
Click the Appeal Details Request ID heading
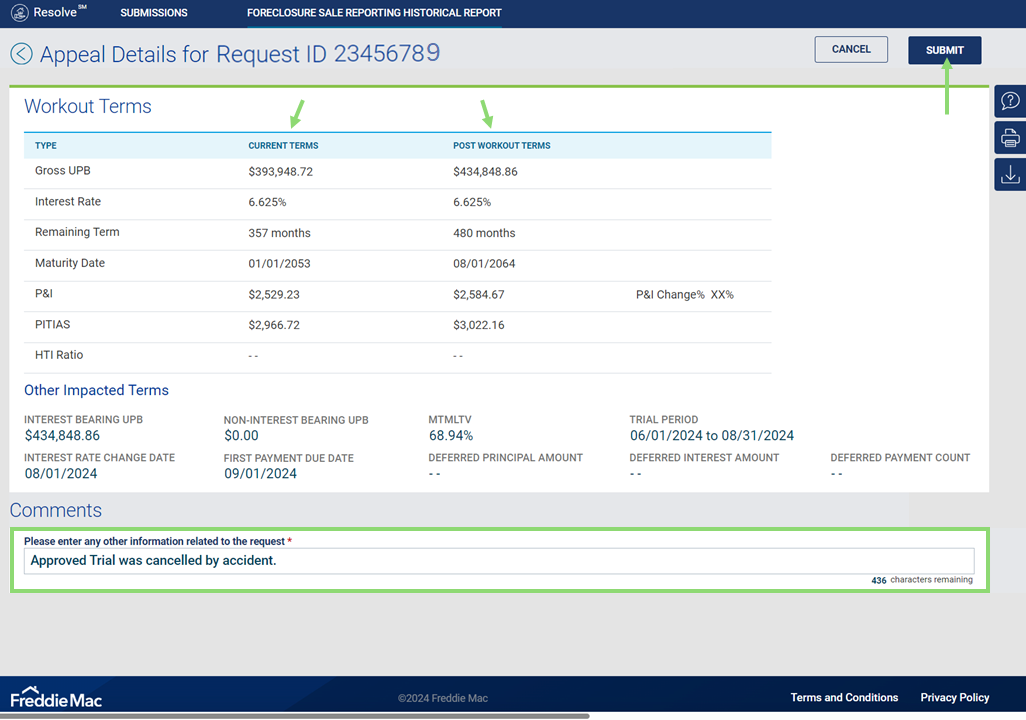[239, 54]
